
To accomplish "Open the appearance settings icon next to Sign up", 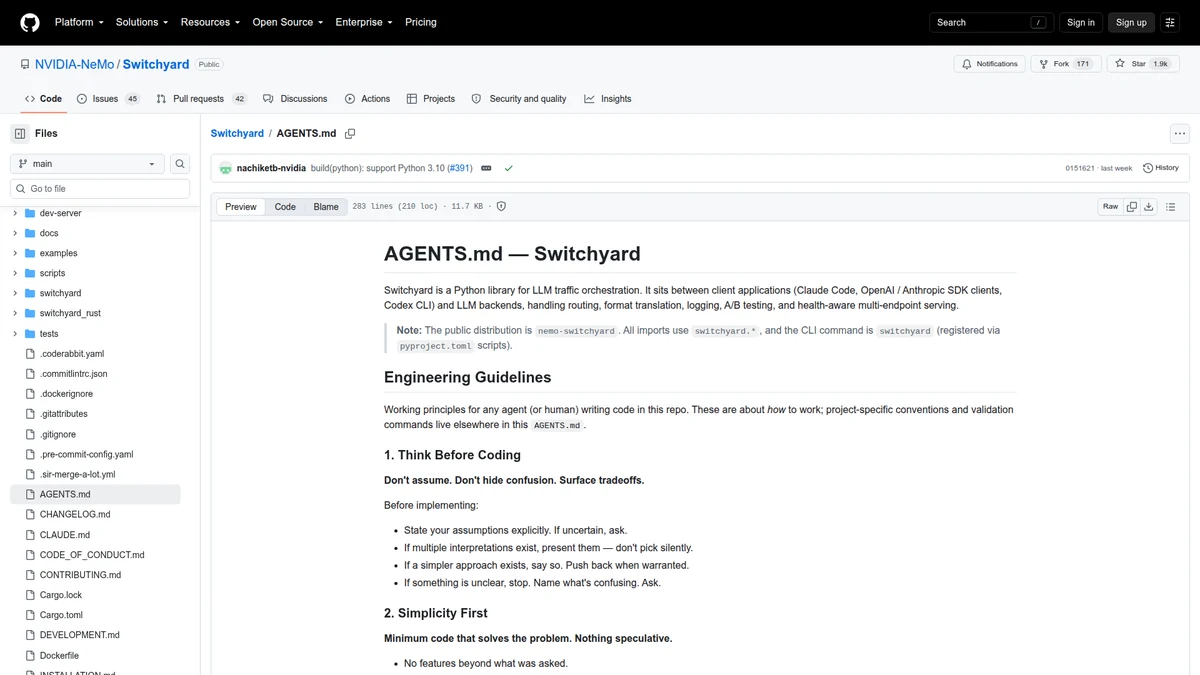I will 1170,22.
